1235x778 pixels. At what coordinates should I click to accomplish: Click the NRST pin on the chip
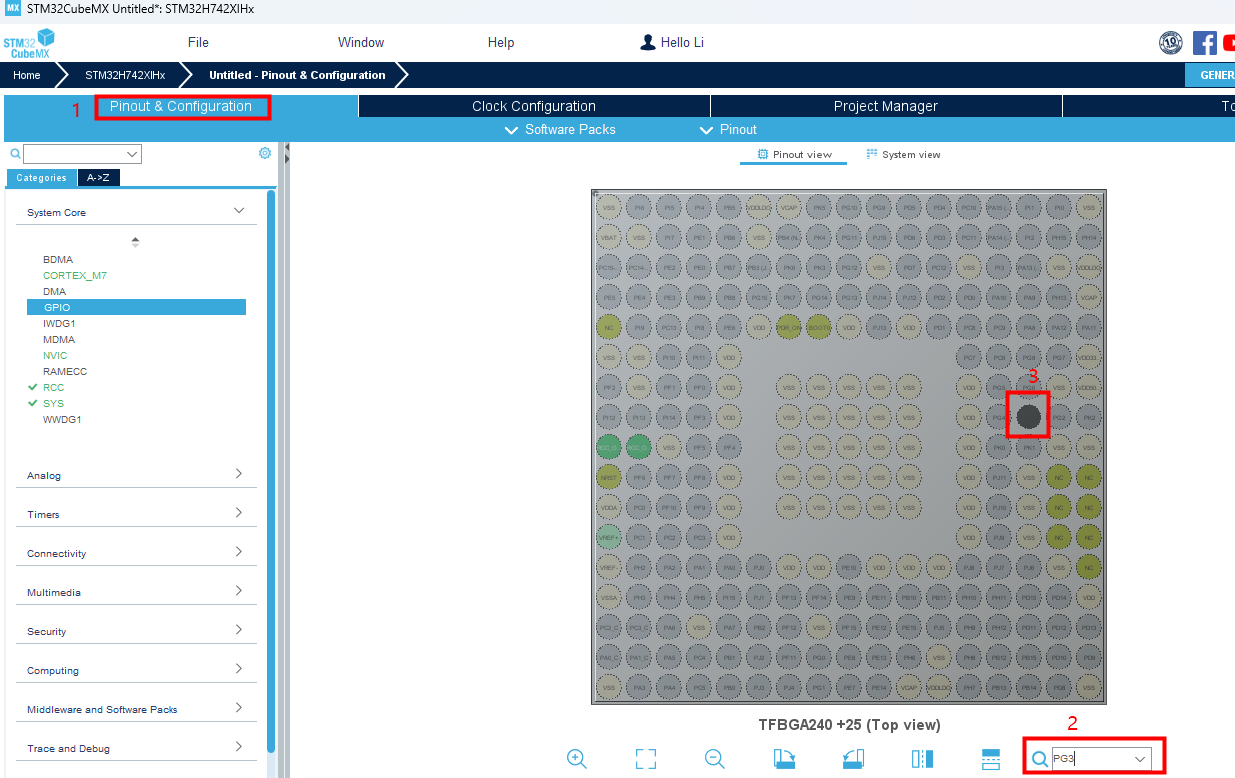609,477
